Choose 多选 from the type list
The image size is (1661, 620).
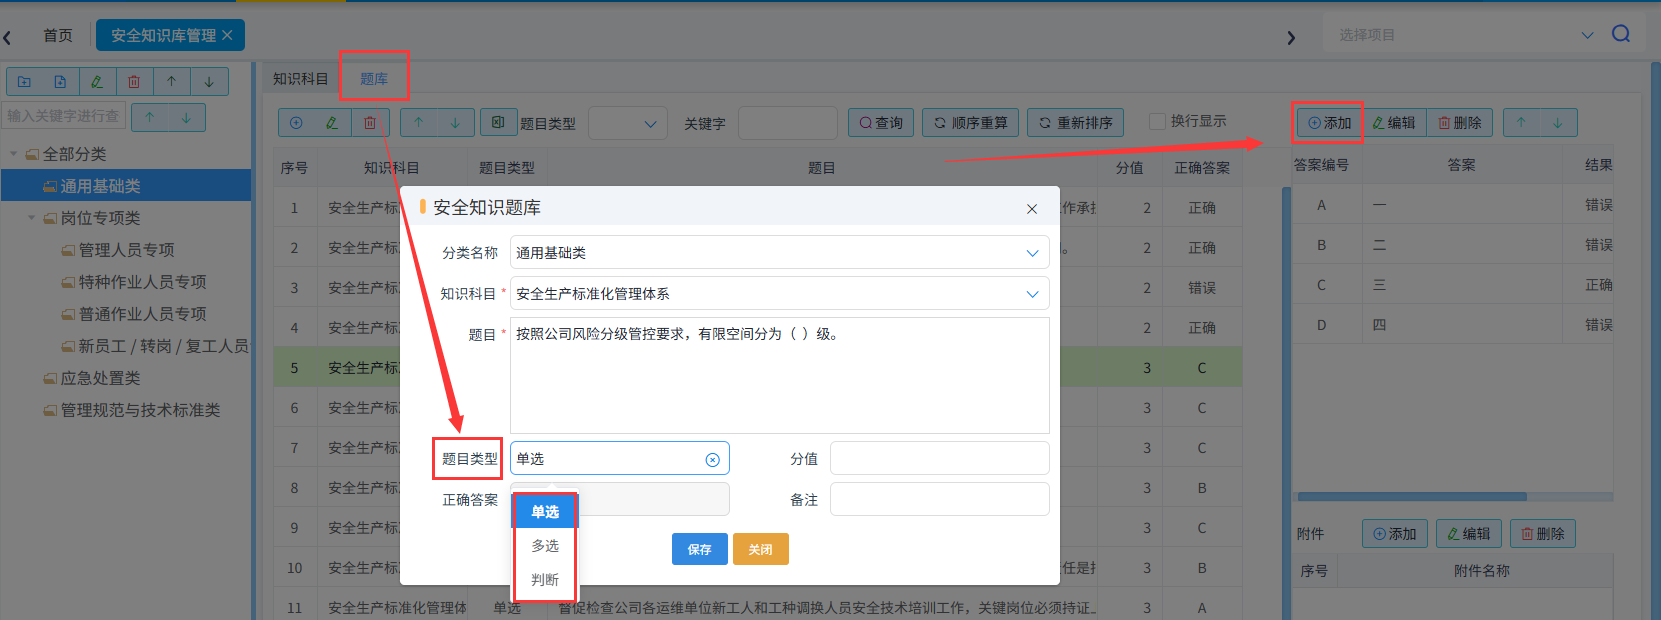(x=545, y=546)
